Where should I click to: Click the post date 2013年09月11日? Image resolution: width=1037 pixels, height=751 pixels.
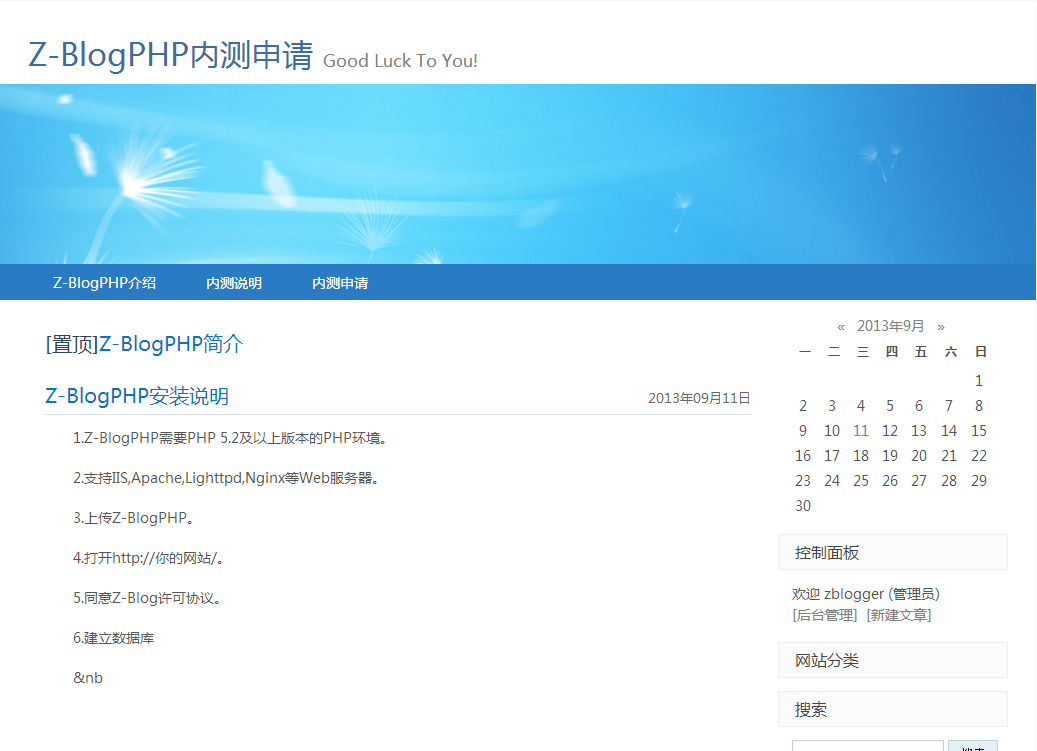(x=699, y=398)
